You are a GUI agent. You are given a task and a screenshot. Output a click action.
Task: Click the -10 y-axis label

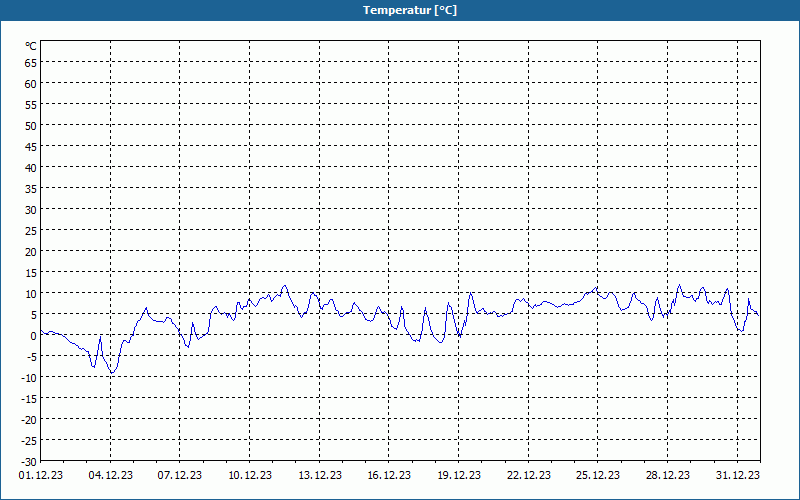pyautogui.click(x=29, y=378)
